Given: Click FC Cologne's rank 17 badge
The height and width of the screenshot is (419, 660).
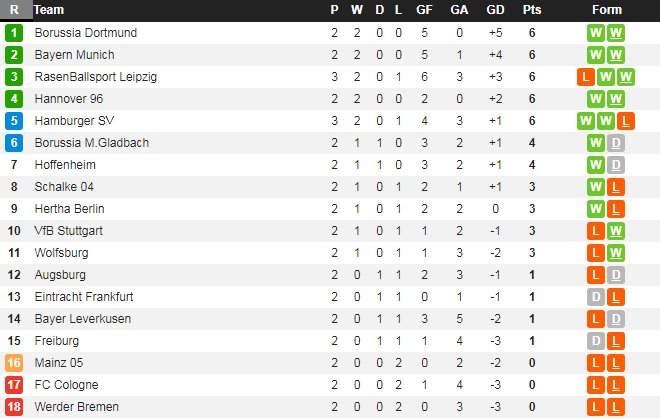Looking at the screenshot, I should [x=14, y=385].
